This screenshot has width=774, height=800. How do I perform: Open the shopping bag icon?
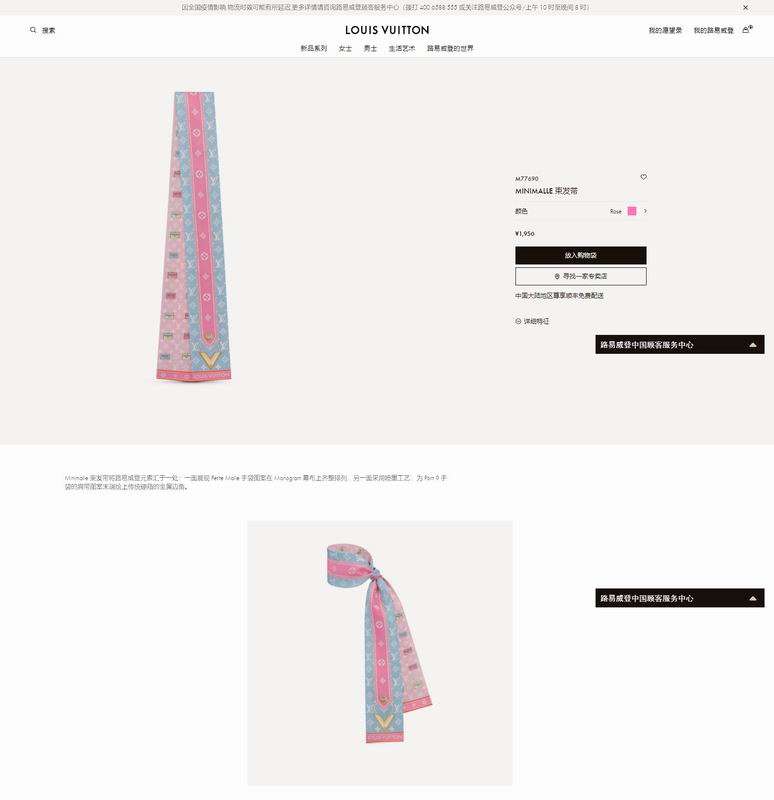click(746, 30)
